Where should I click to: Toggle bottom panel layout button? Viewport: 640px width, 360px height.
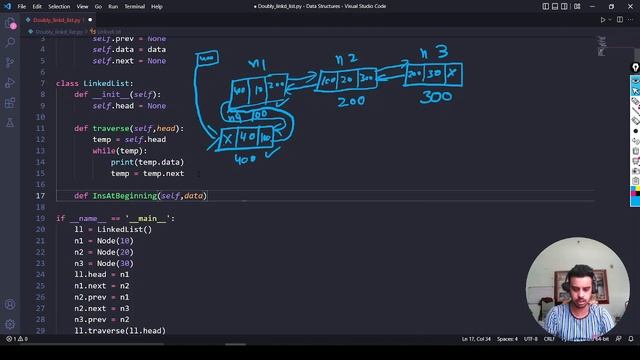click(555, 6)
